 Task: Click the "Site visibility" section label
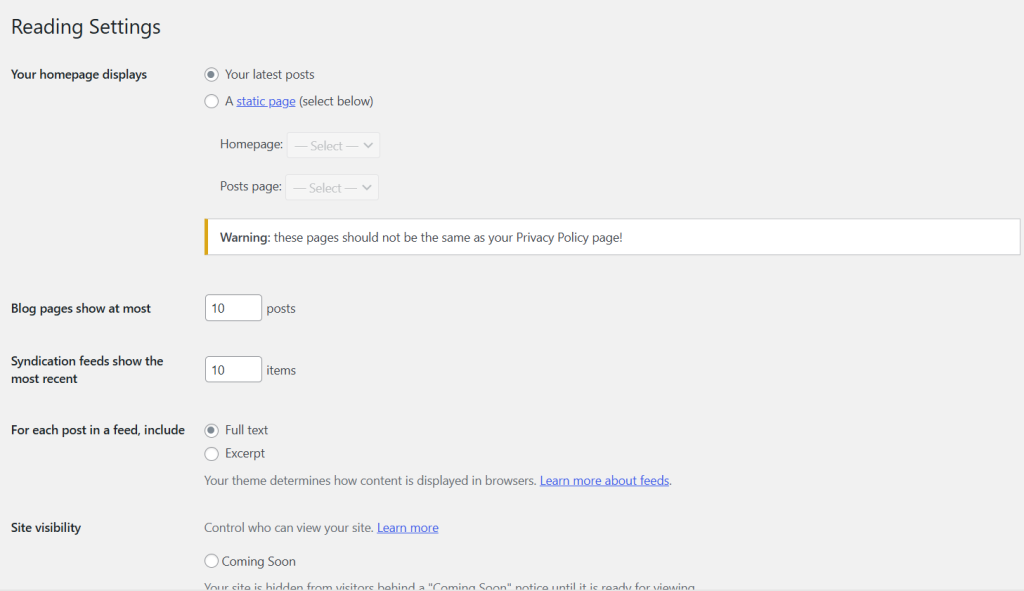(46, 528)
